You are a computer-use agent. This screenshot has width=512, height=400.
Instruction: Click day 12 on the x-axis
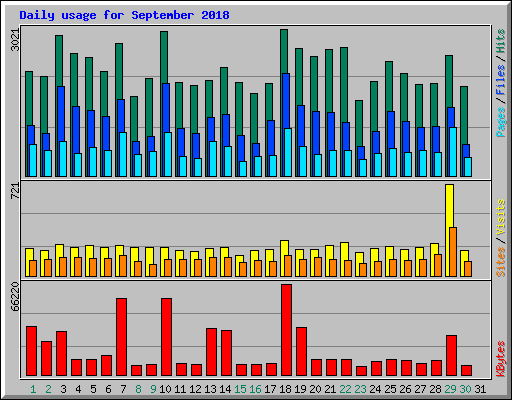coord(195,389)
